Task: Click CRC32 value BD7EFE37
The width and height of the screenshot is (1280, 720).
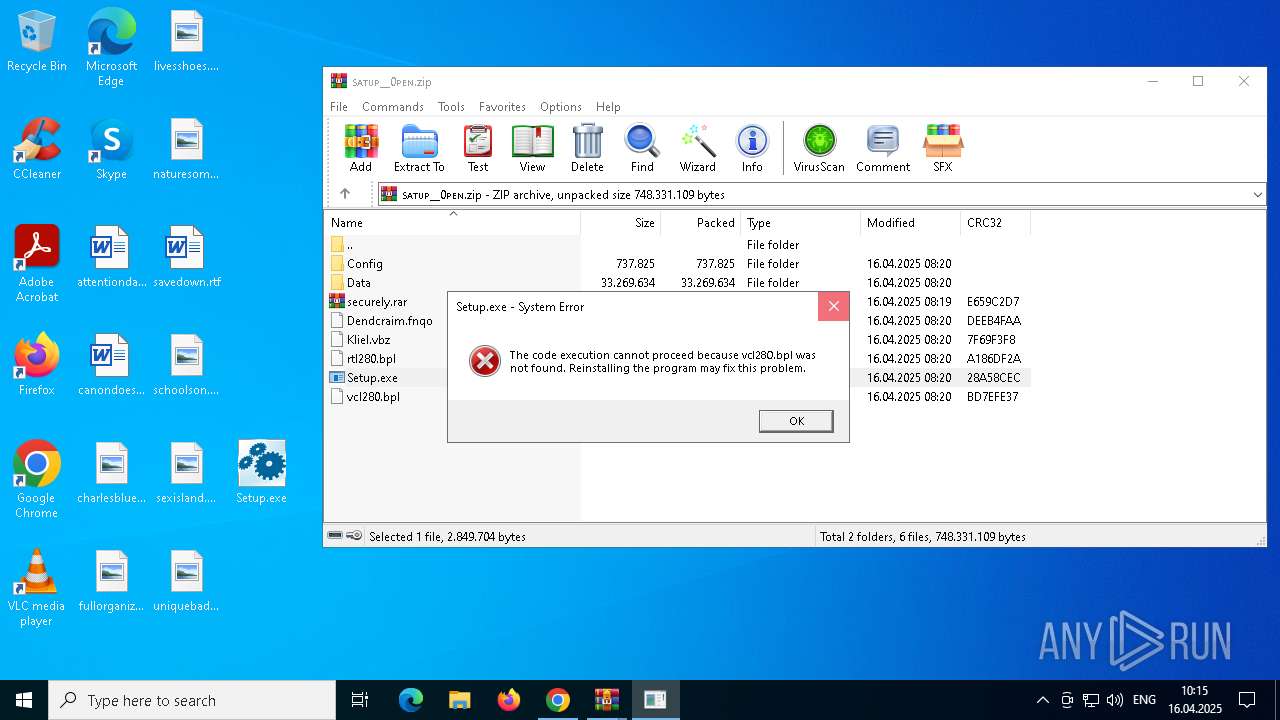Action: [993, 397]
